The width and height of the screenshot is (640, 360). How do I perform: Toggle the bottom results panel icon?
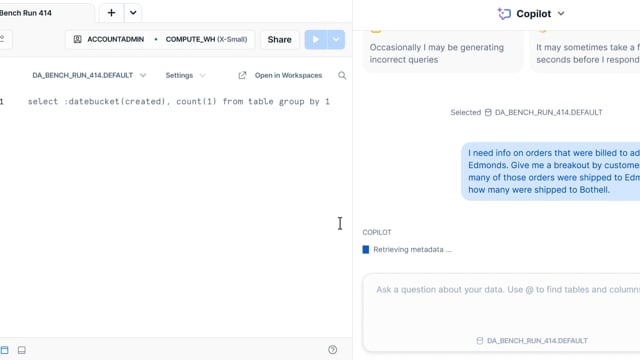point(22,350)
